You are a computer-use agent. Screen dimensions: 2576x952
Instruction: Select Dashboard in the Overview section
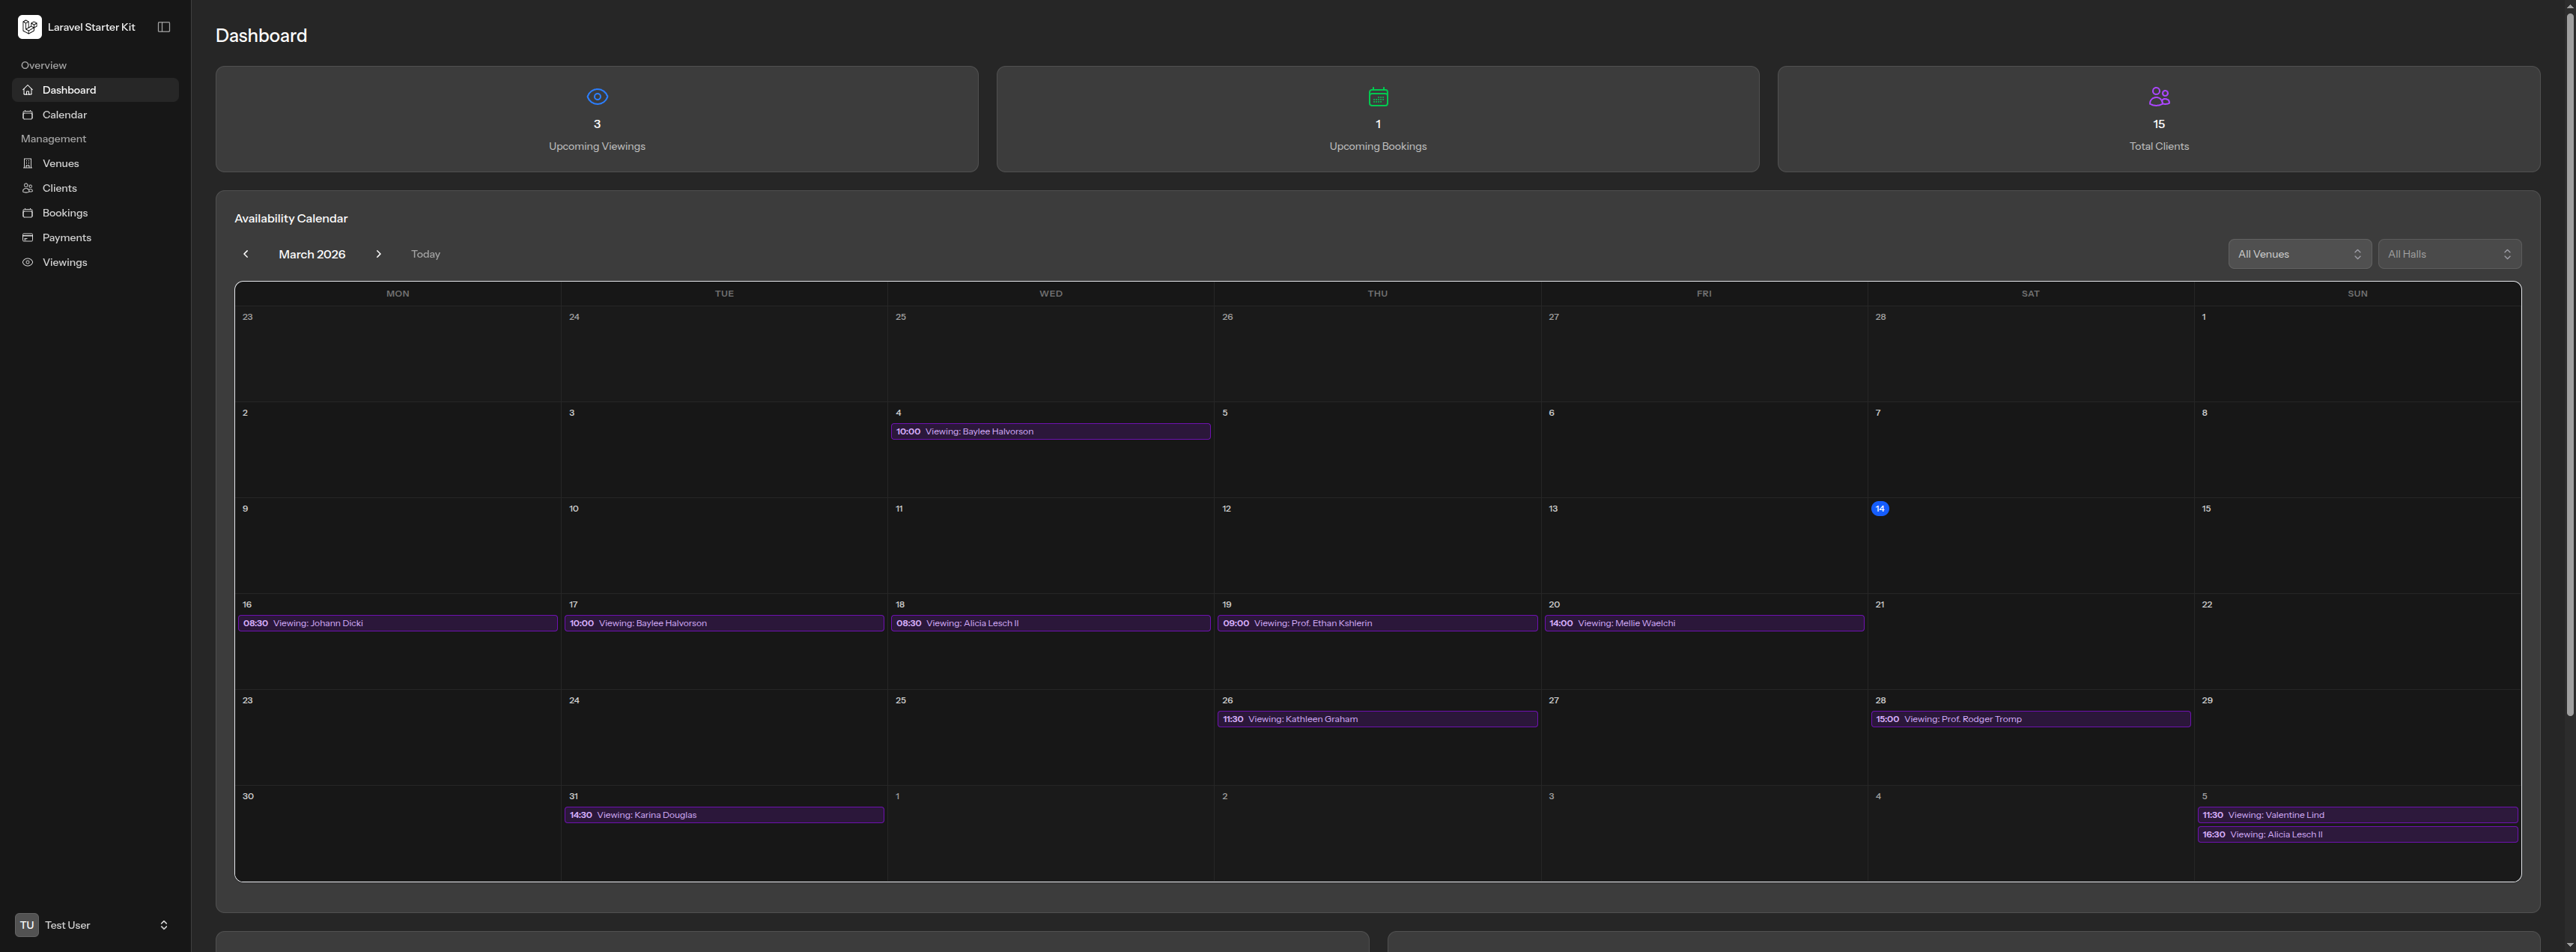click(68, 89)
